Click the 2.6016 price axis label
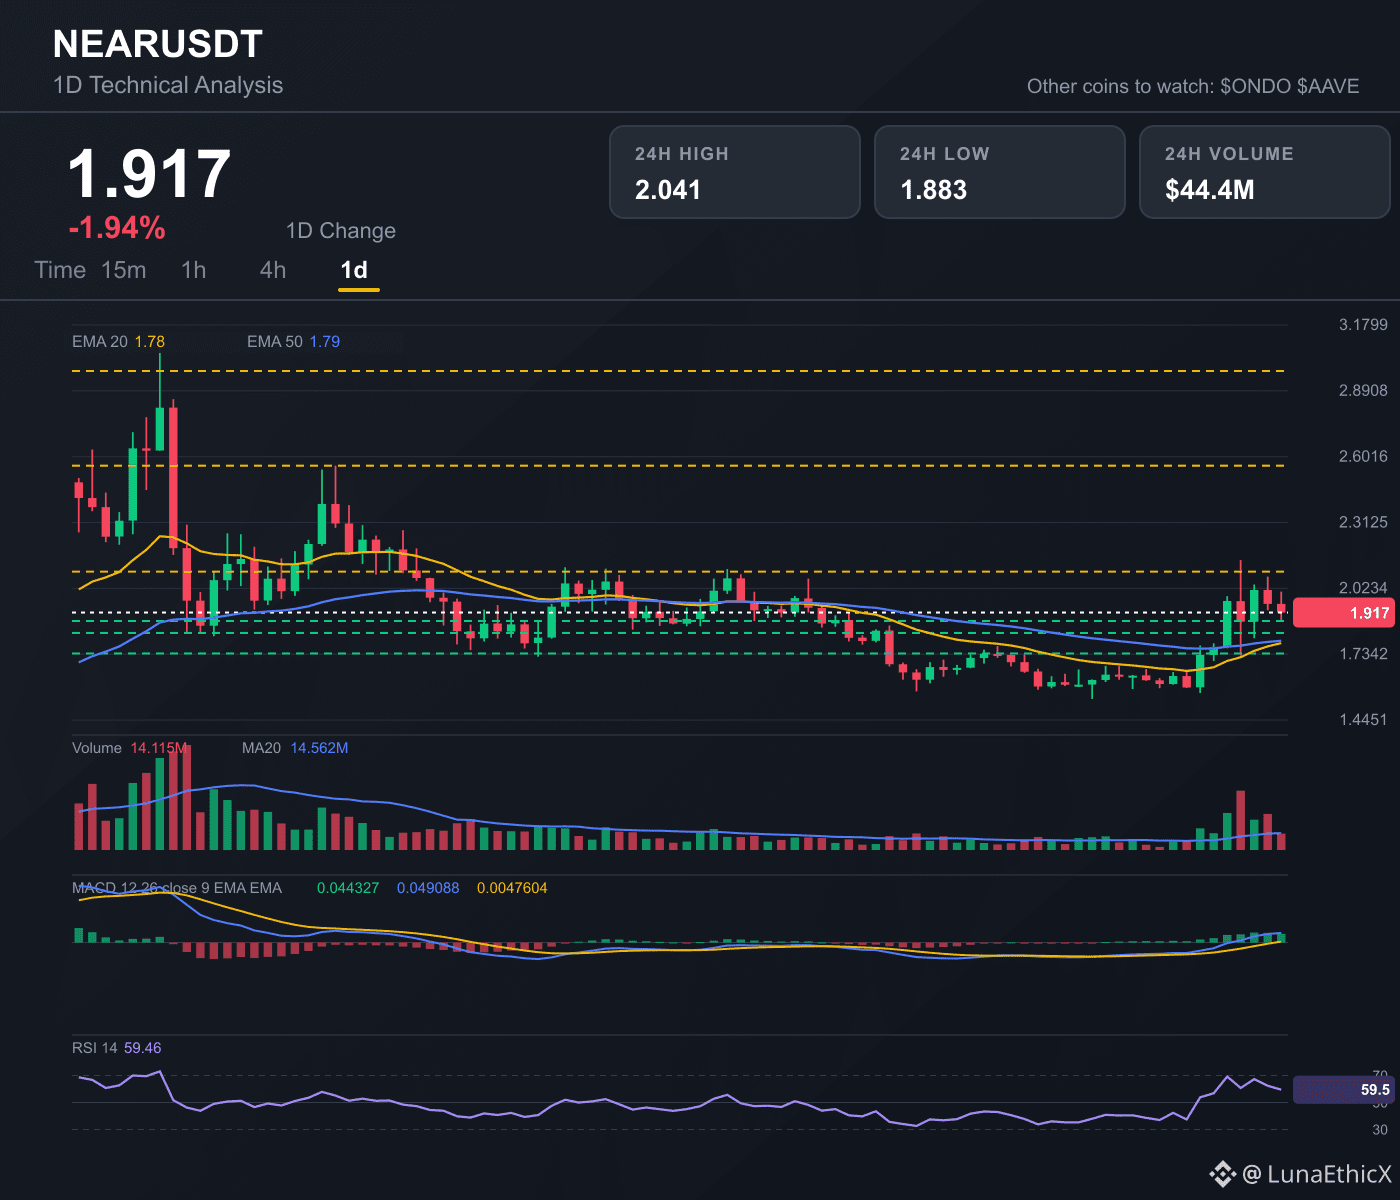The image size is (1400, 1200). point(1363,456)
